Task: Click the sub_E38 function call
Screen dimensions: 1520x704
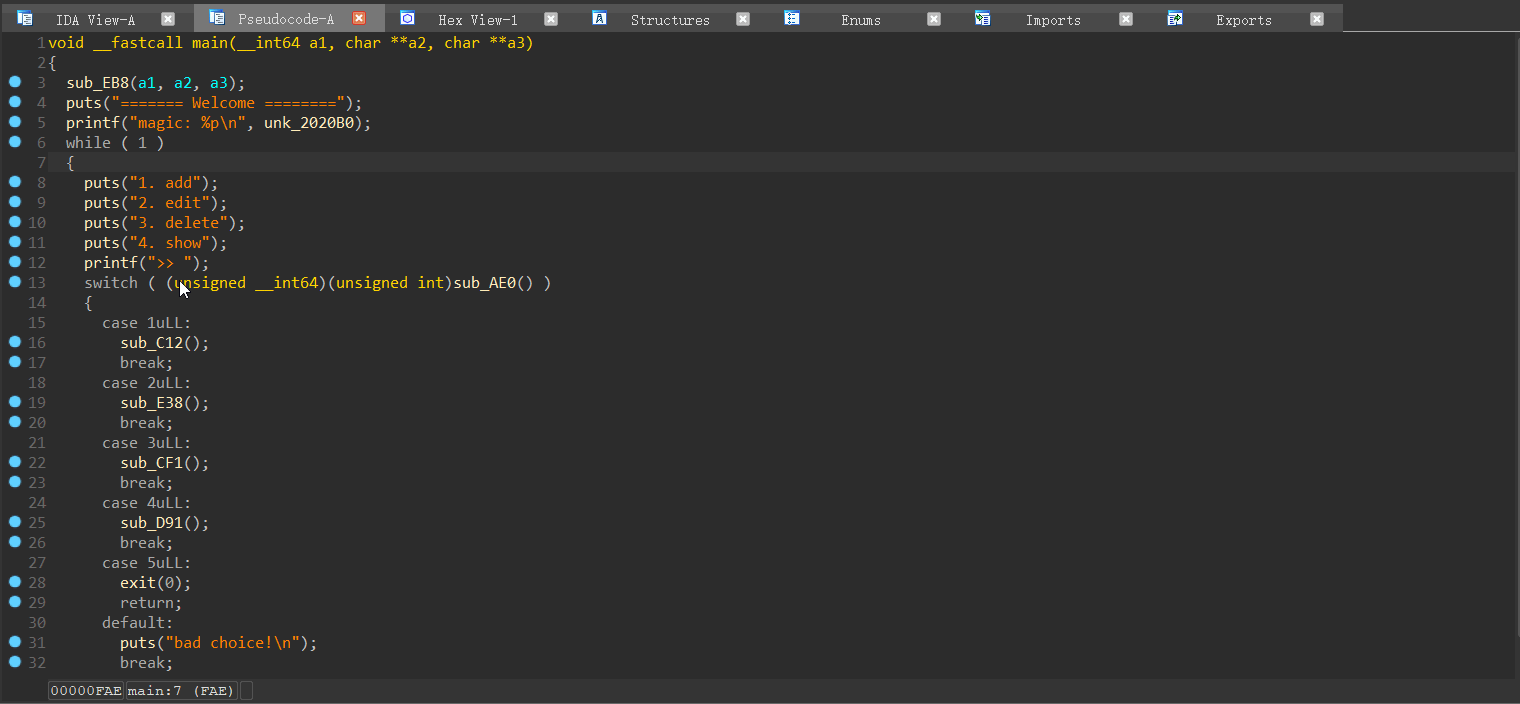Action: (152, 403)
